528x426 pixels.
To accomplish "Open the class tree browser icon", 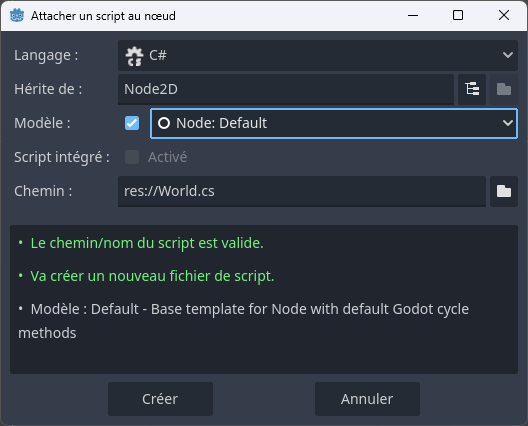I will point(472,89).
